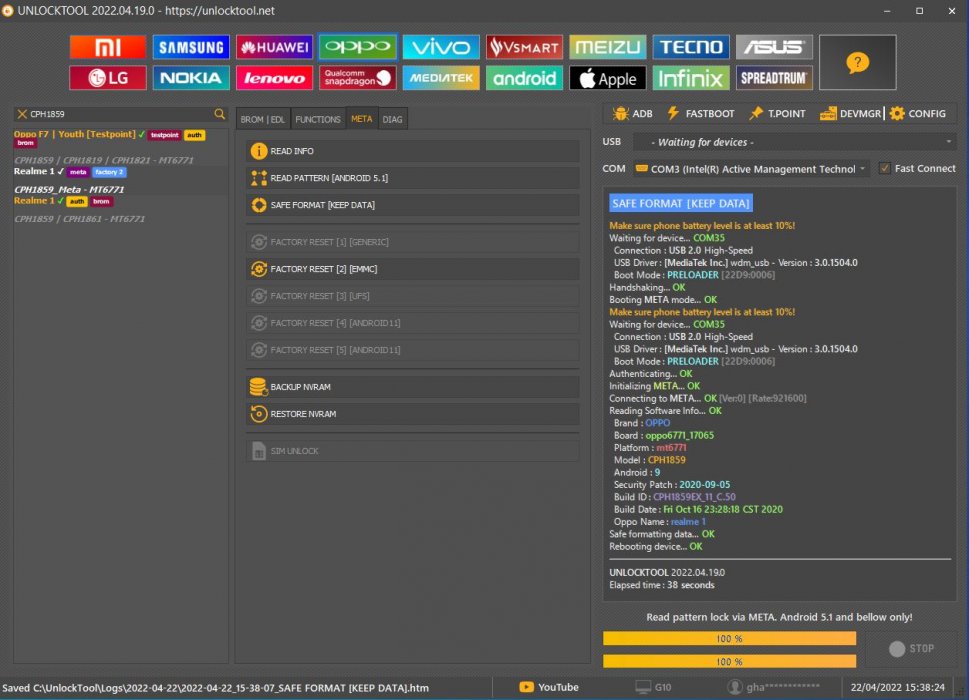Click the RESTORE NVRAM button
Image resolution: width=969 pixels, height=700 pixels.
pyautogui.click(x=413, y=414)
